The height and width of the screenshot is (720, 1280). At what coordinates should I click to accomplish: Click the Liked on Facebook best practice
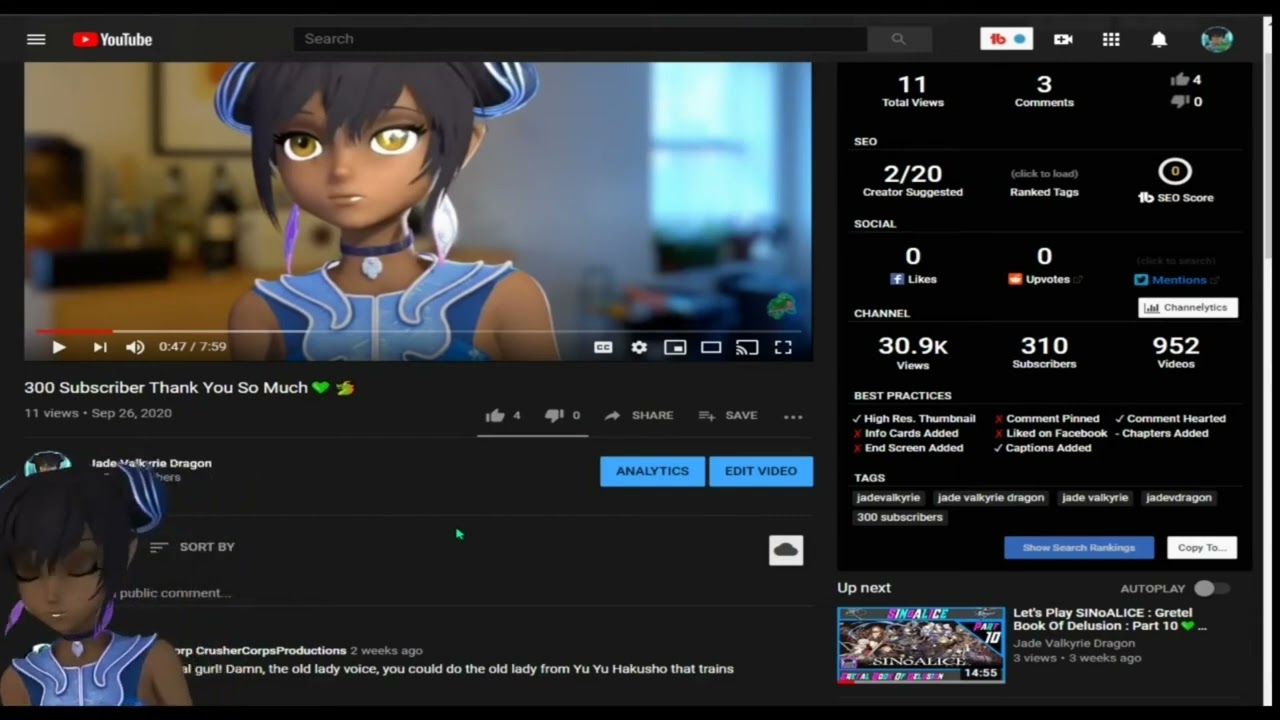[x=1051, y=434]
